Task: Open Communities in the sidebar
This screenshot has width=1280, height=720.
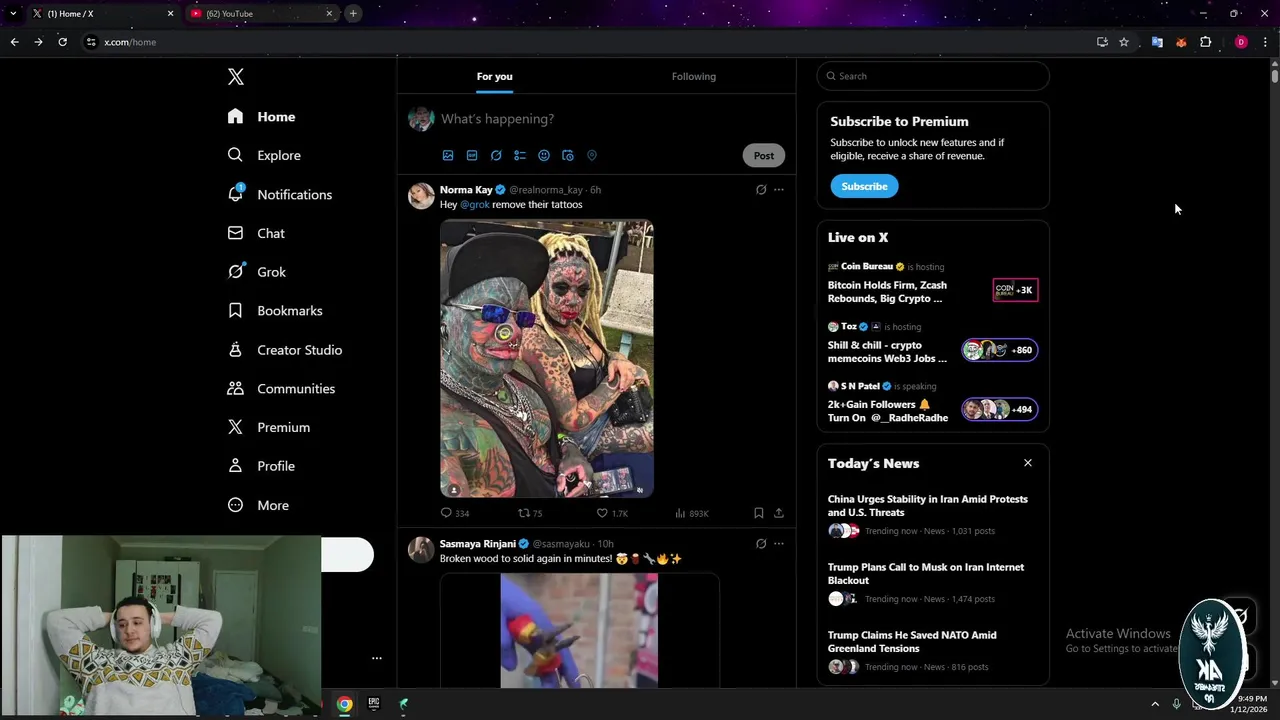Action: [x=281, y=388]
